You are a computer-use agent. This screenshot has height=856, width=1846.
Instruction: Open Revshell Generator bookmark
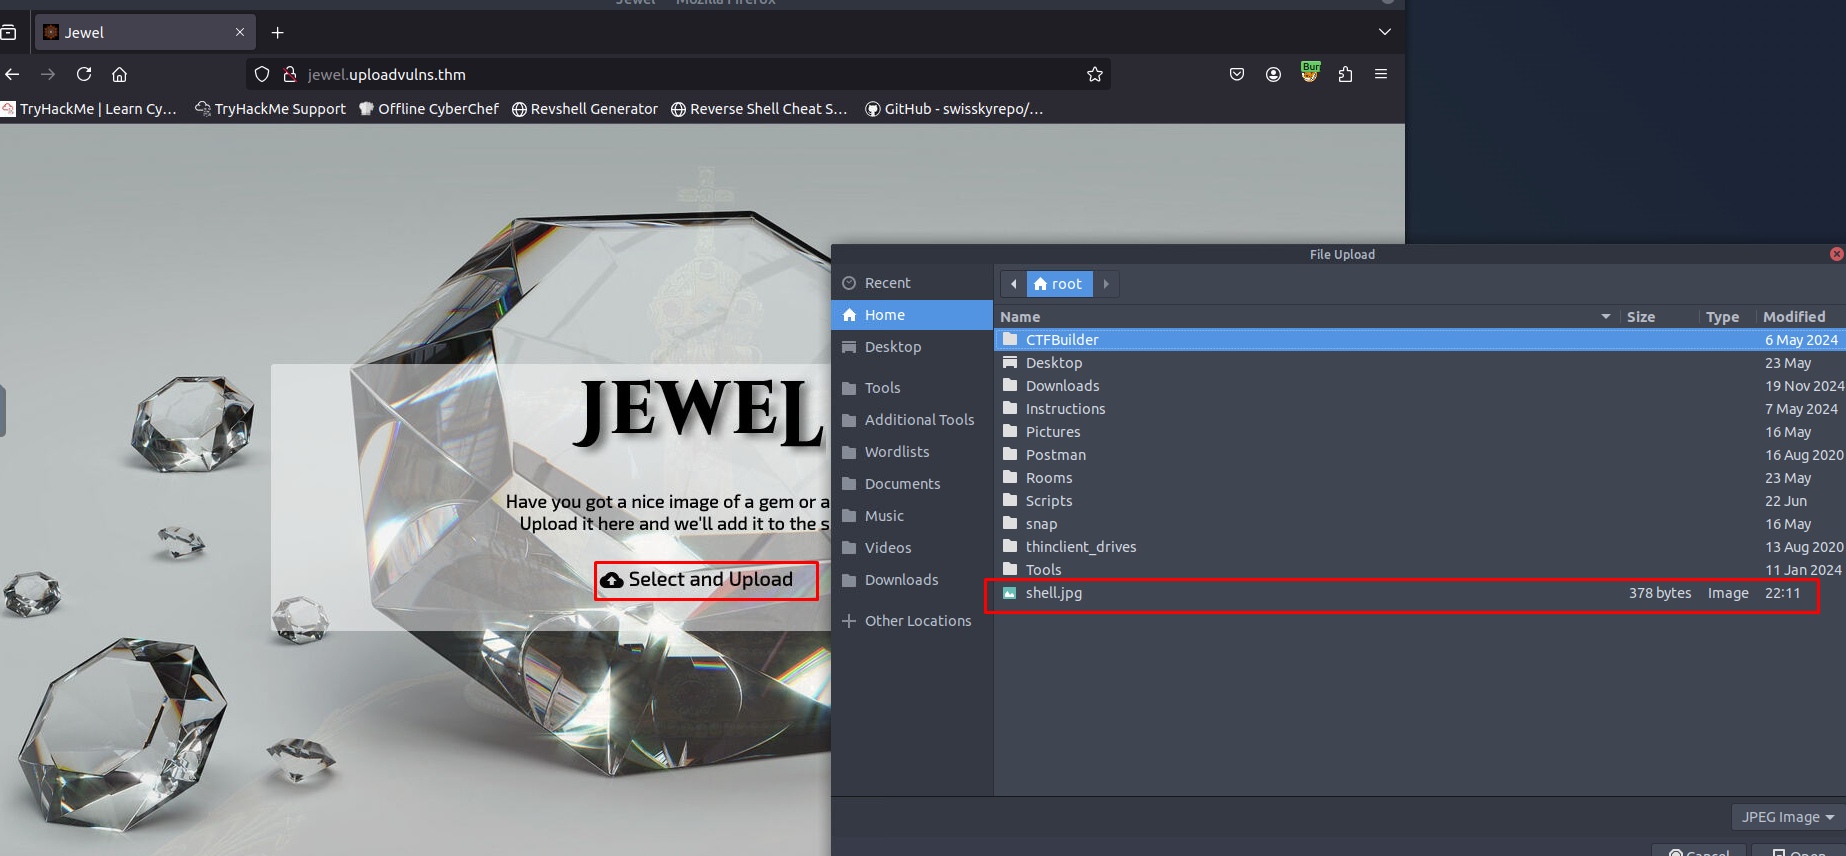585,109
